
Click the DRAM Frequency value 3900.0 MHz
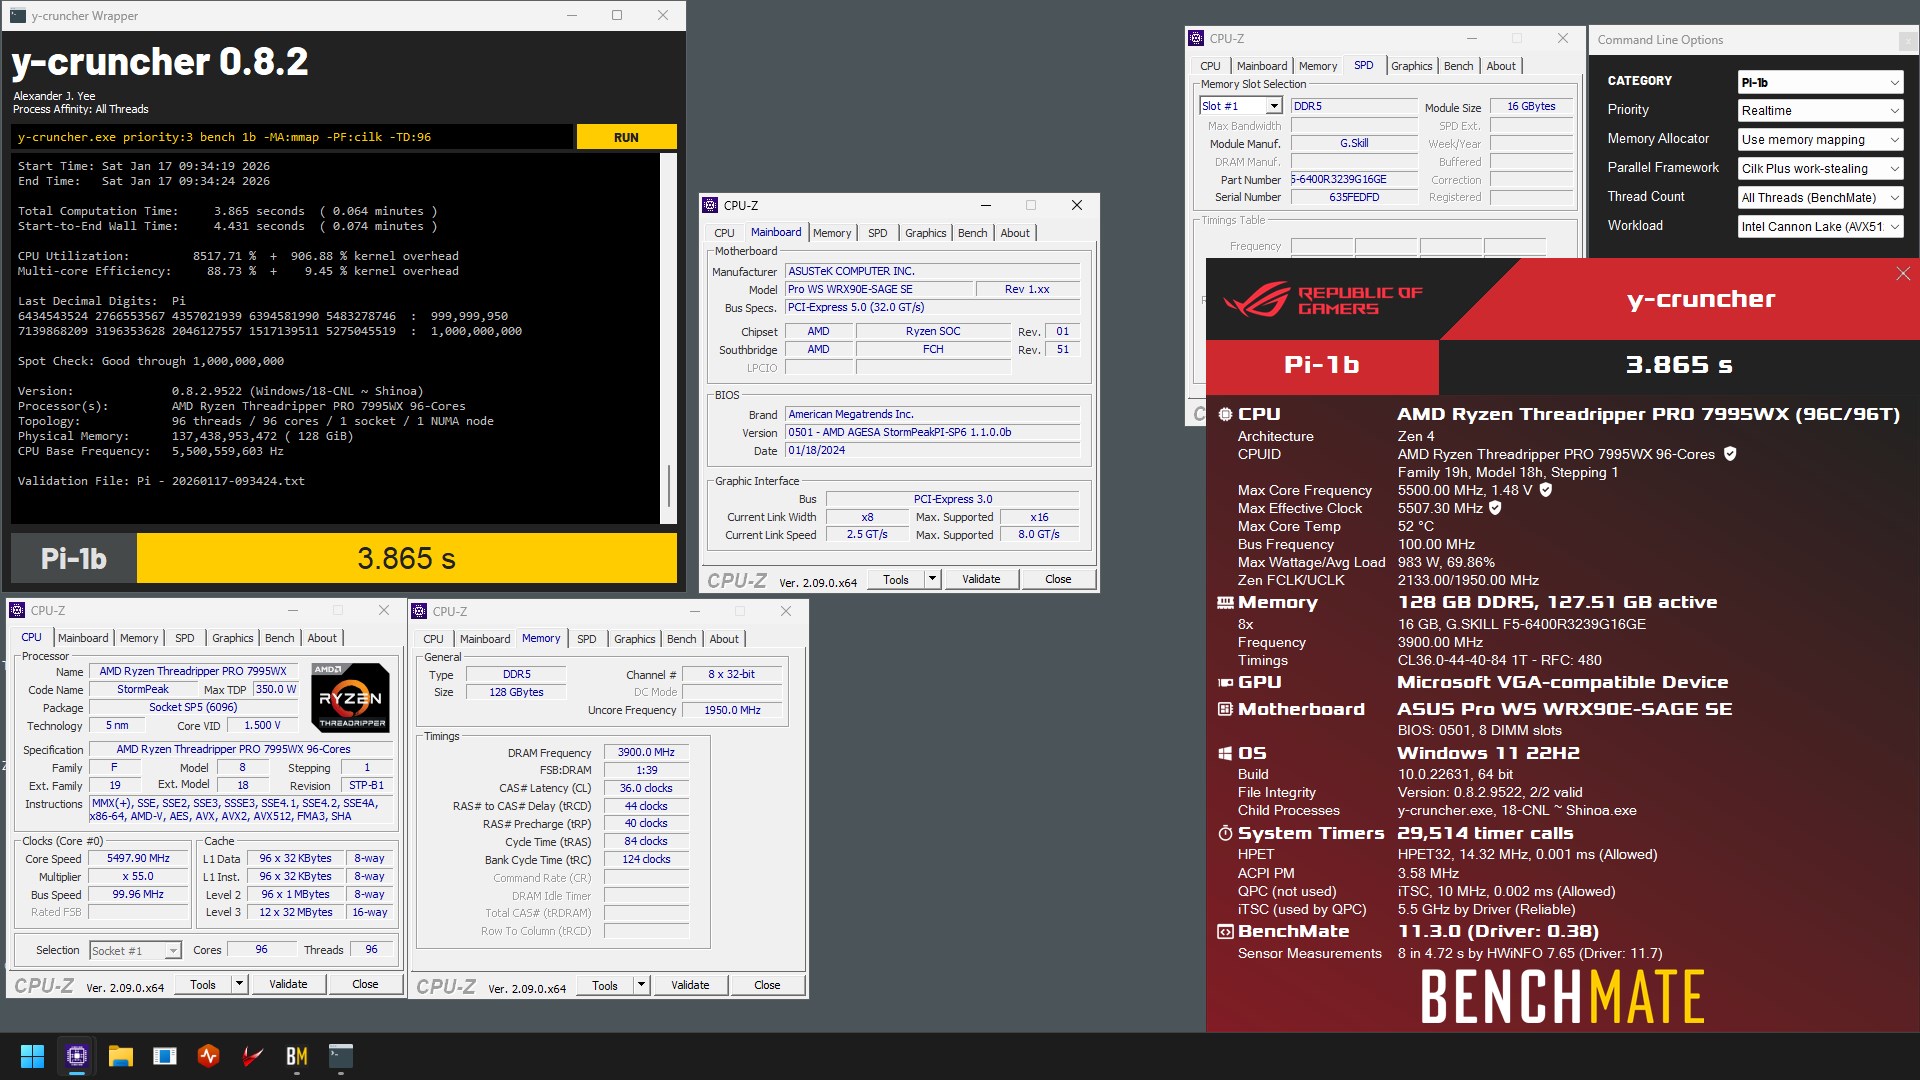(x=646, y=752)
